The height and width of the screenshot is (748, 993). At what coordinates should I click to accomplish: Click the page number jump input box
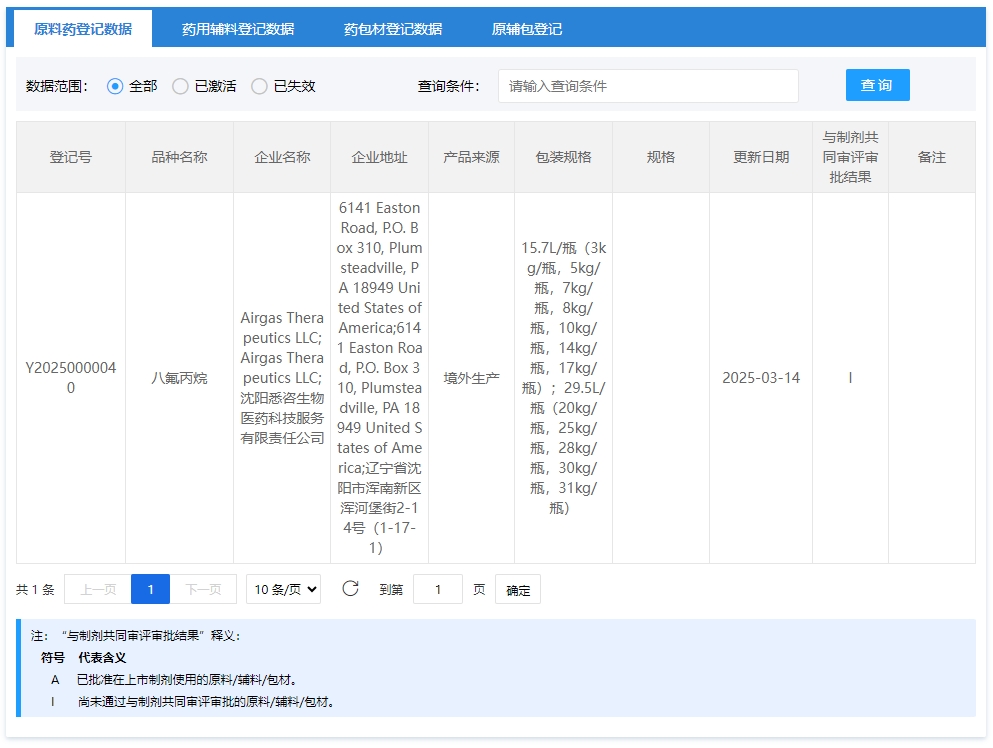(x=438, y=590)
